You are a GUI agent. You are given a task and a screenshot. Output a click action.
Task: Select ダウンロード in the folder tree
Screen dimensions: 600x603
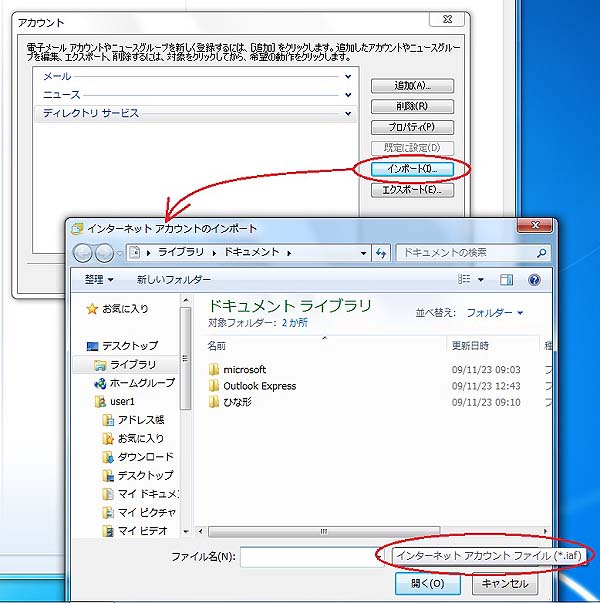click(x=145, y=457)
